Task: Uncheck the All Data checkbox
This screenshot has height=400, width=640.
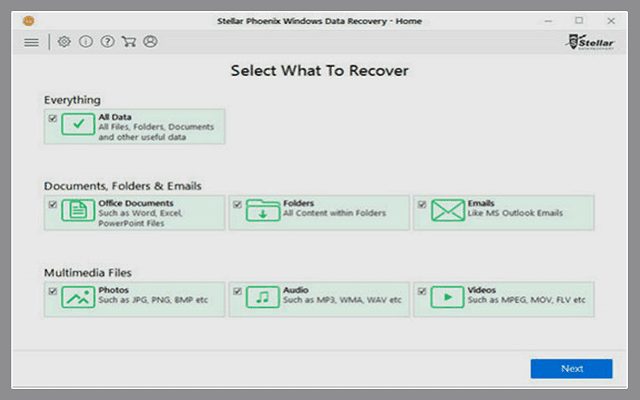Action: (52, 118)
